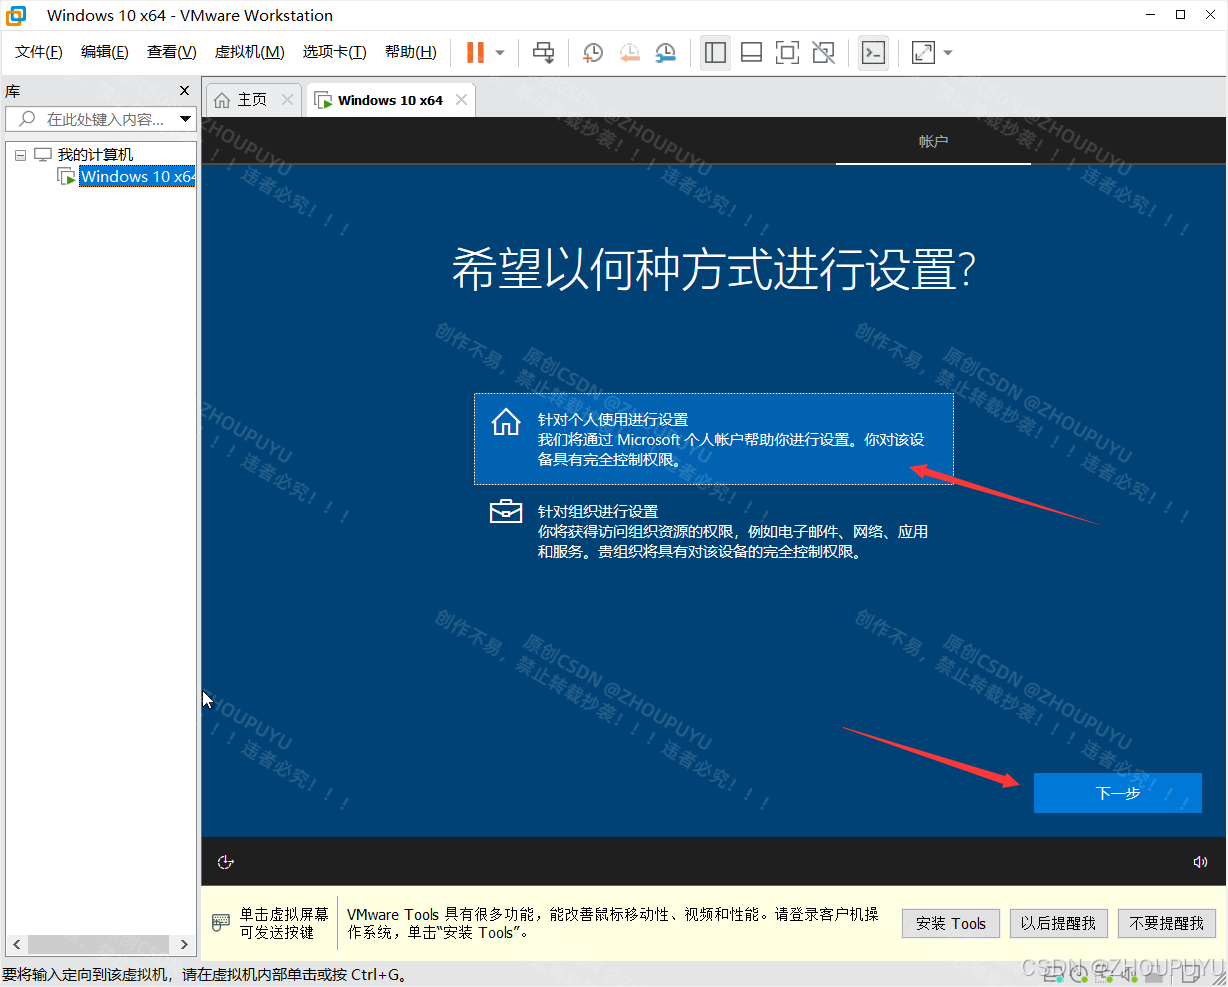Enter full screen mode
1228x987 pixels.
tap(787, 52)
